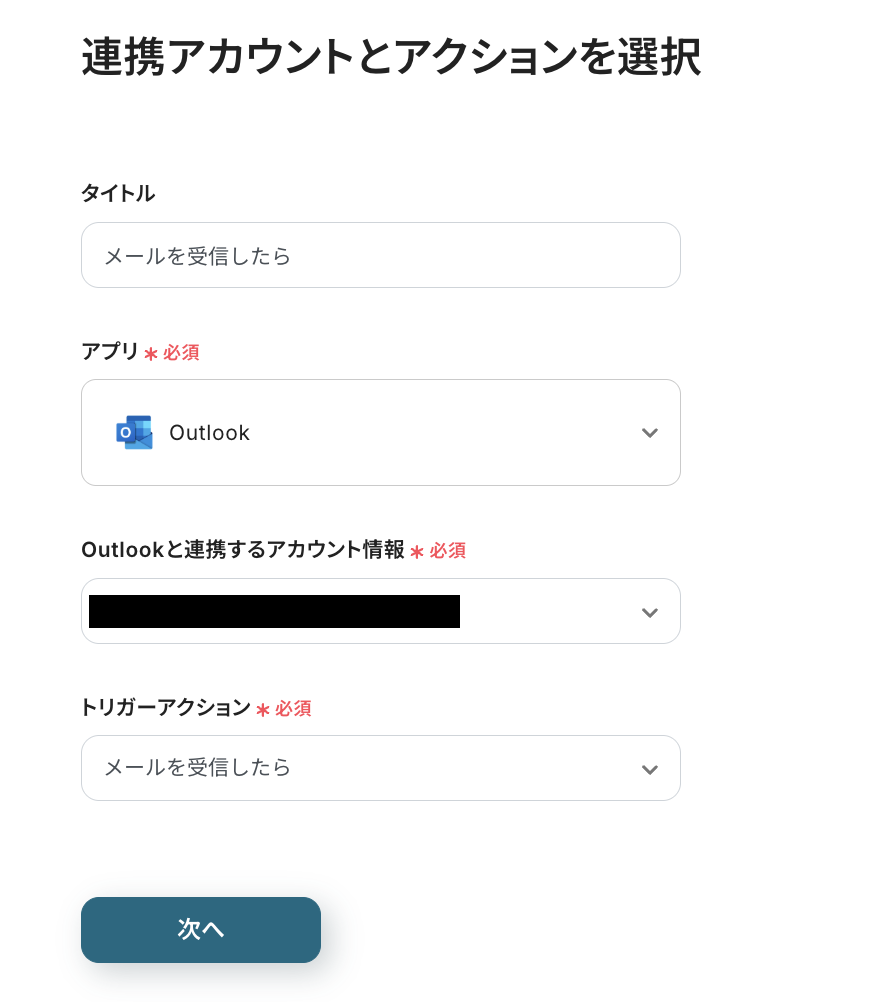Select the Outlook text in app selector
Screen dimensions: 882x1002
(209, 433)
